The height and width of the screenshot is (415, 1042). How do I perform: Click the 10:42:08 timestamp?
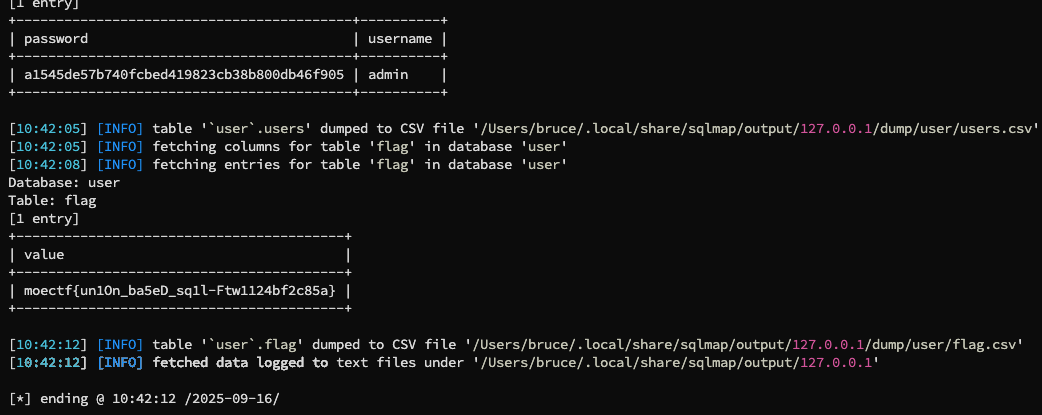[x=48, y=164]
